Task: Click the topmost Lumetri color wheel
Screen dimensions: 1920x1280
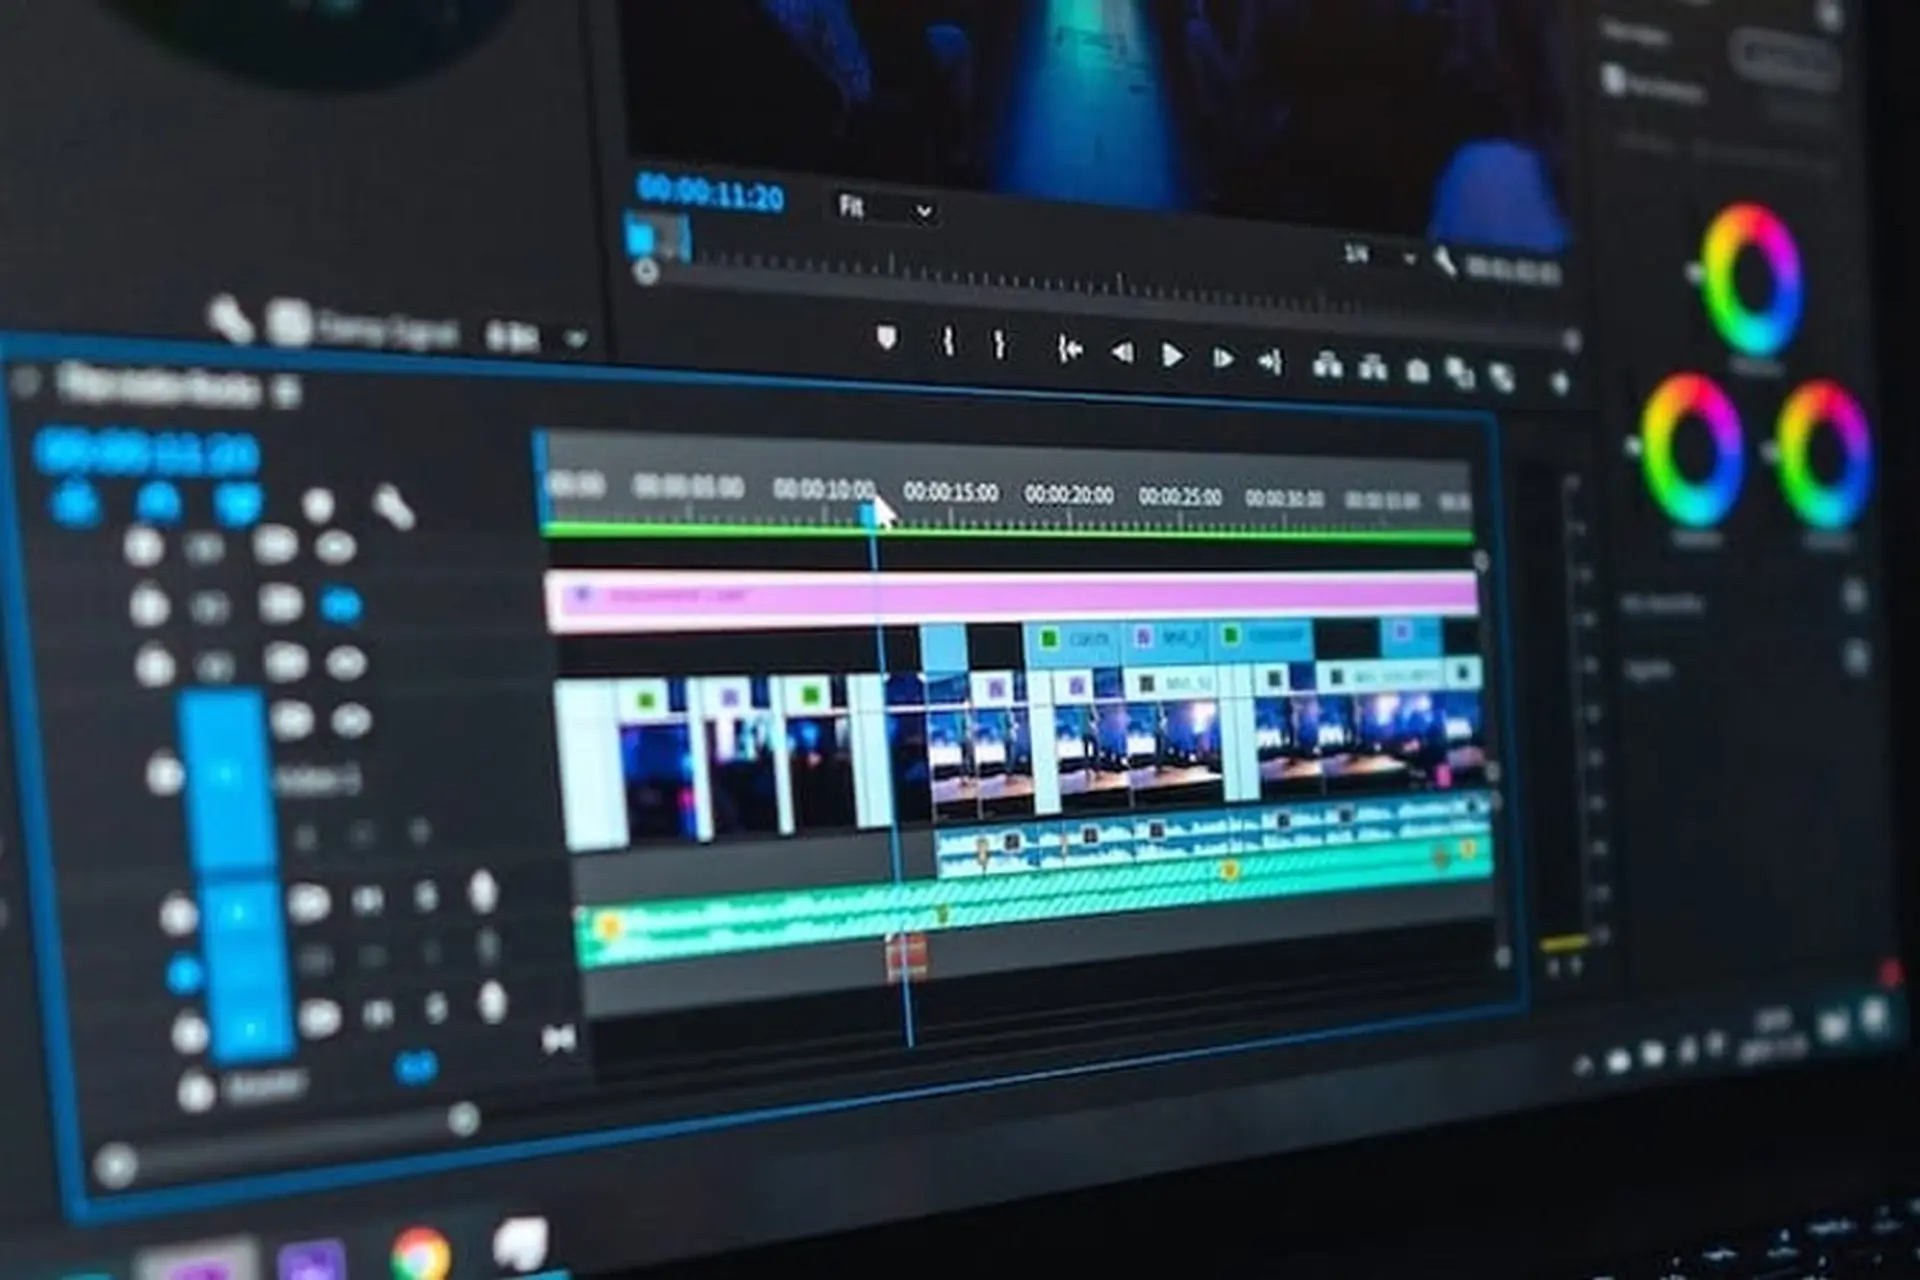Action: 1752,280
